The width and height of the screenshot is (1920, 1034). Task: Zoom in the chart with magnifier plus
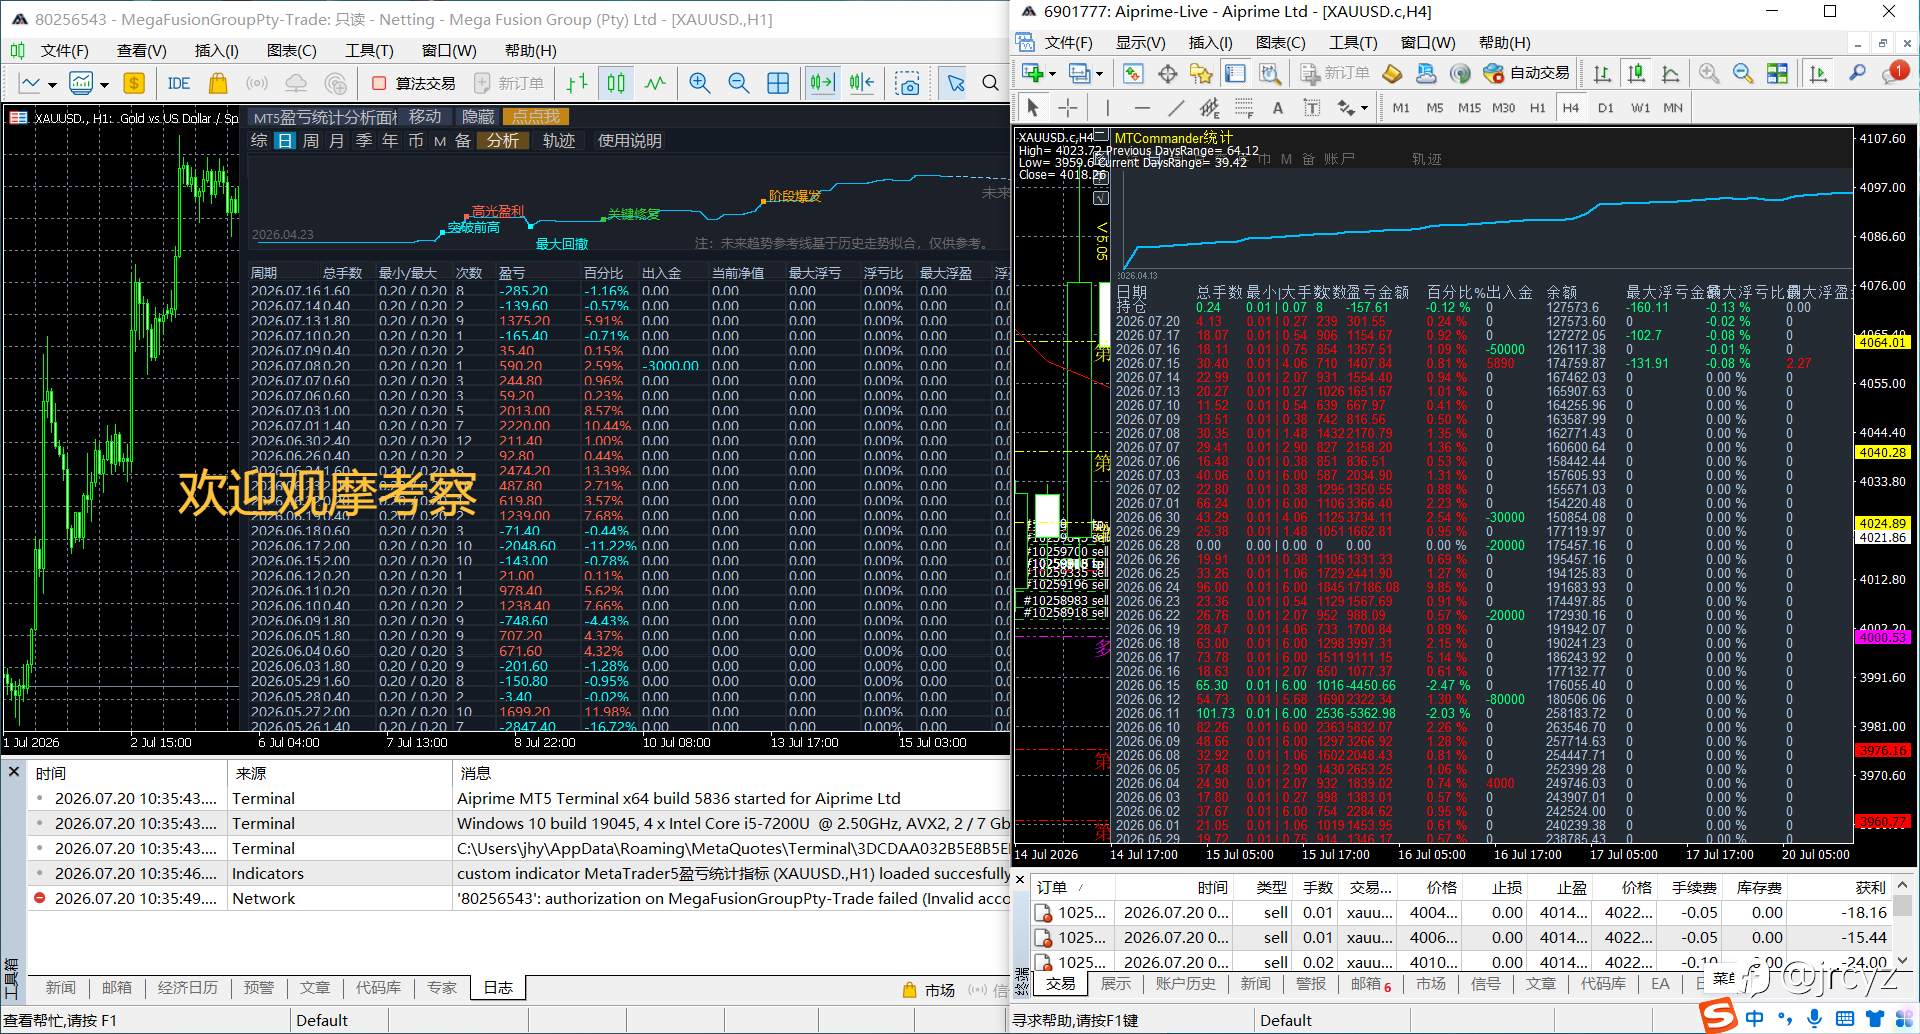700,83
